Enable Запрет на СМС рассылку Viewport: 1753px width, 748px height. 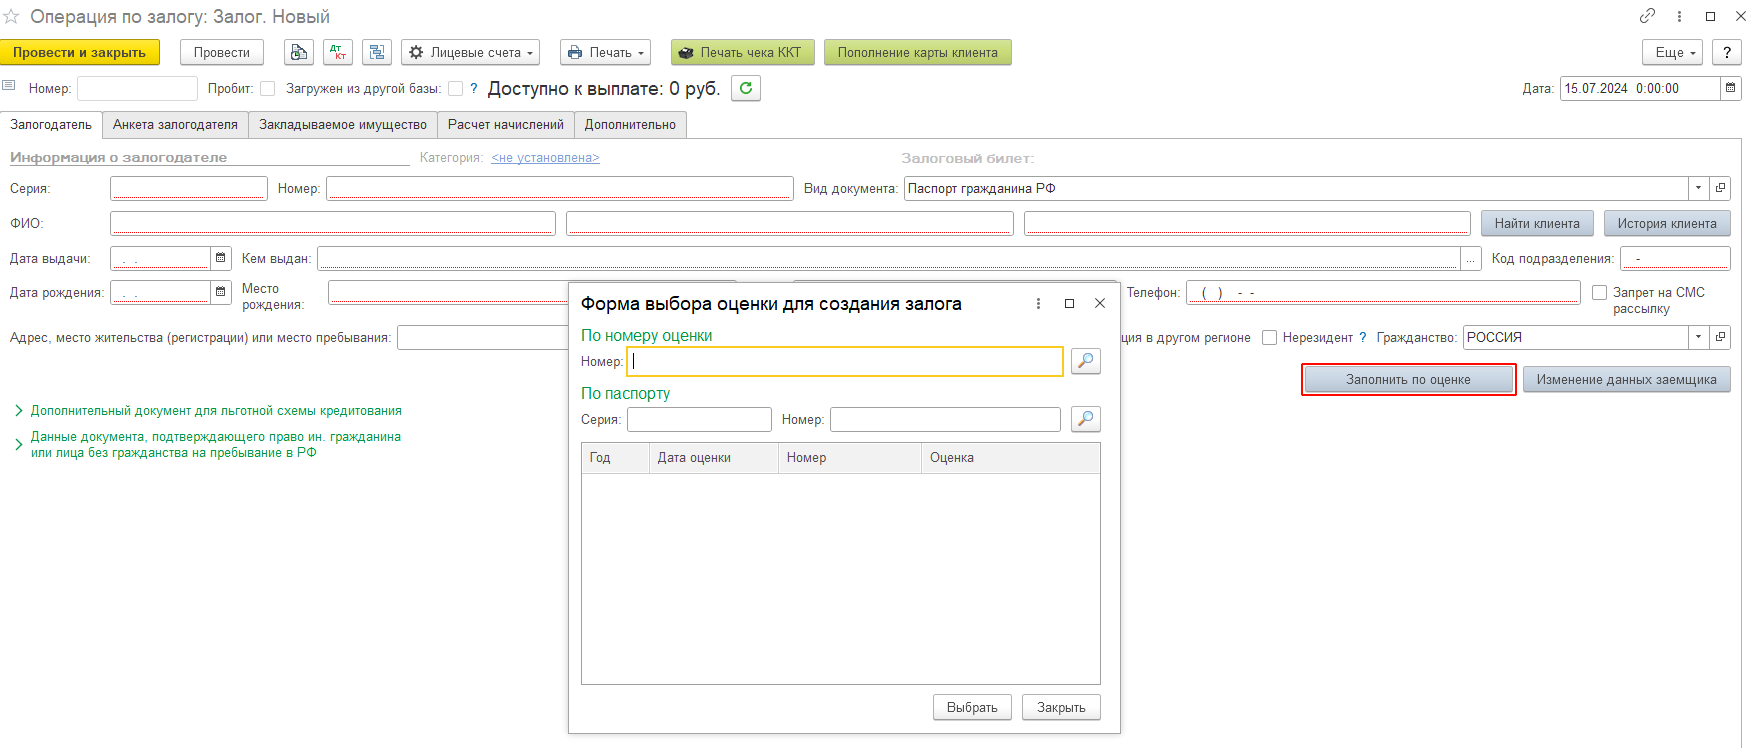[1599, 292]
